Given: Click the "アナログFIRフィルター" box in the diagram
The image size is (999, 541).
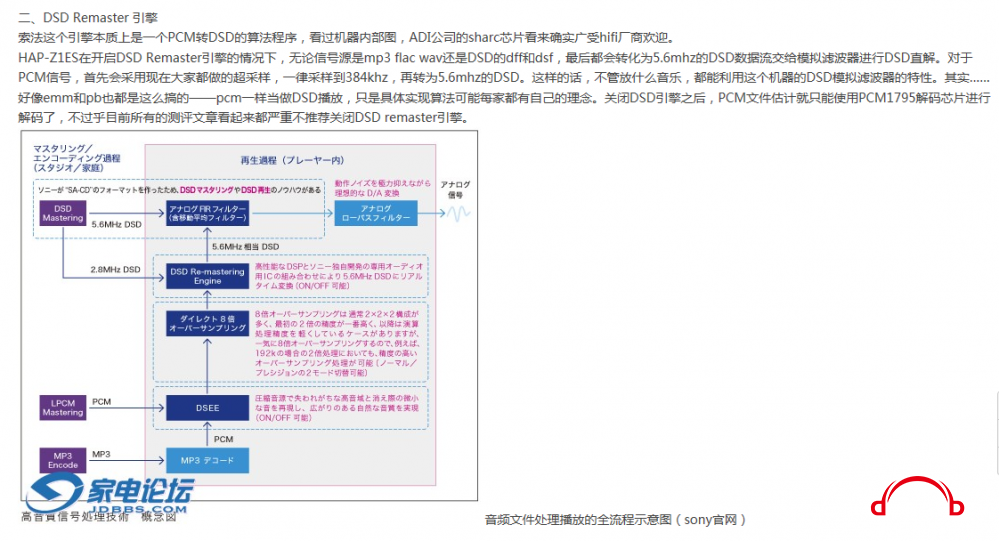Looking at the screenshot, I should (208, 213).
